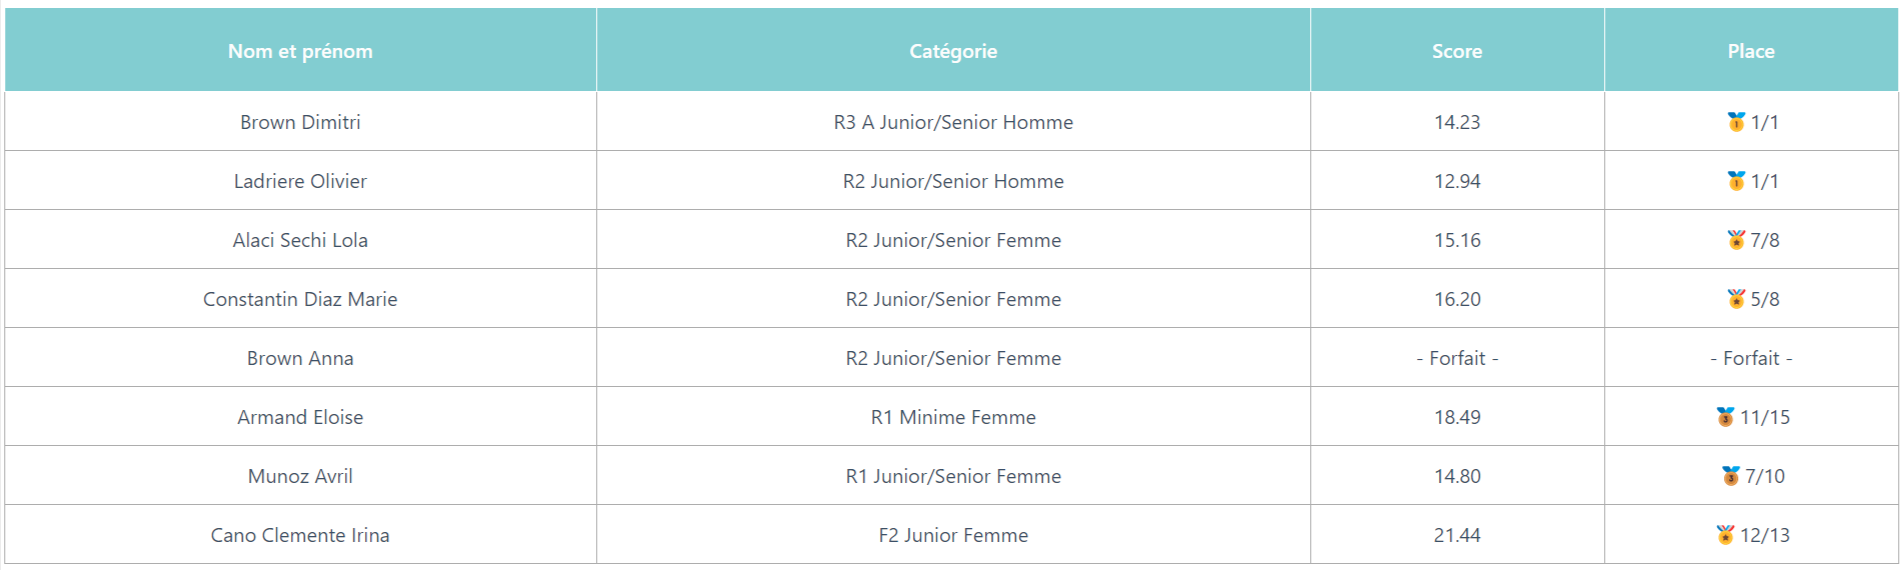1902x570 pixels.
Task: Click the 'R3 A Junior/Senior Homme' category cell
Action: pyautogui.click(x=953, y=122)
